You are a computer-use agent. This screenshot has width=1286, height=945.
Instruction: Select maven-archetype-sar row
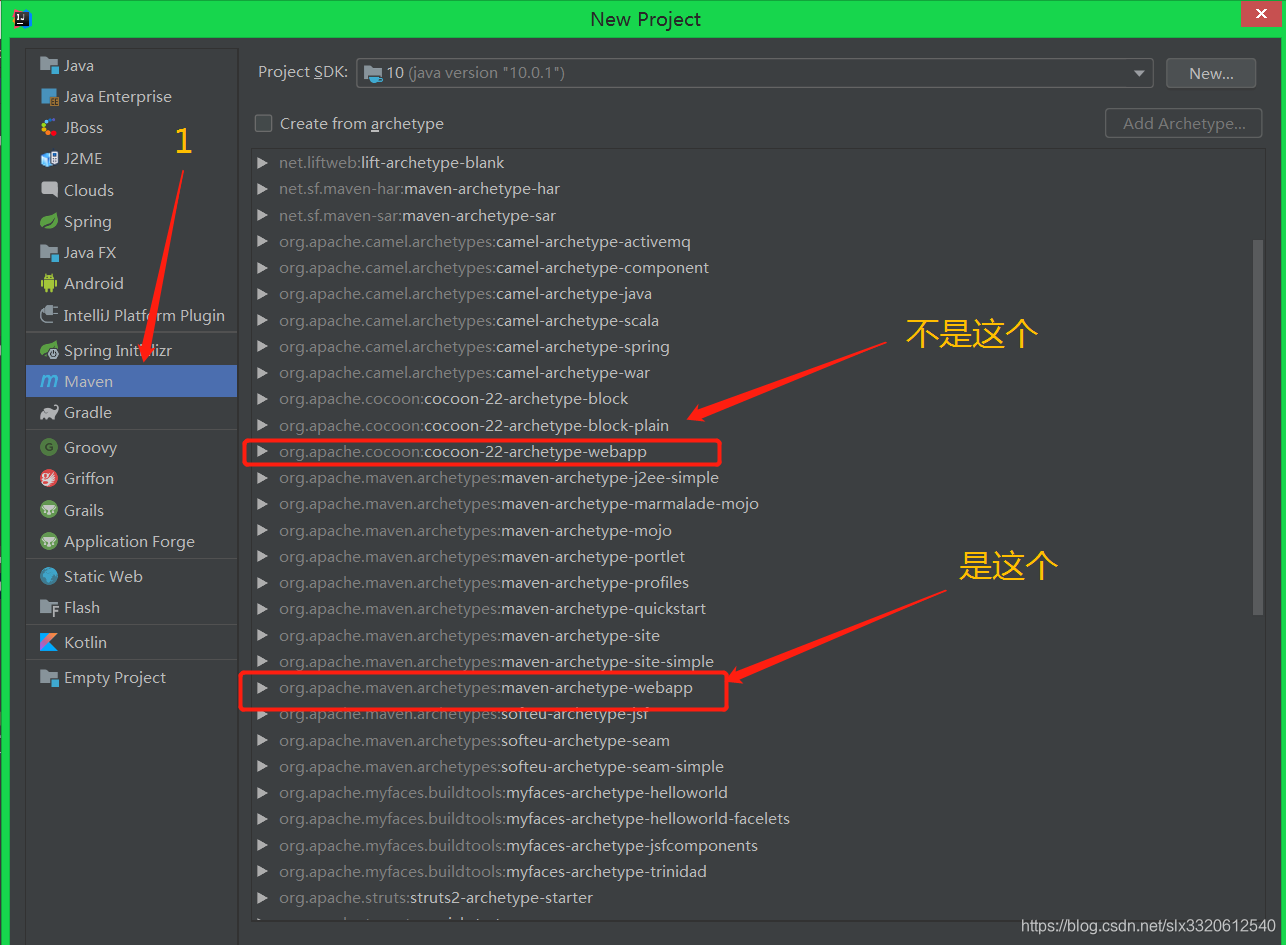[757, 215]
